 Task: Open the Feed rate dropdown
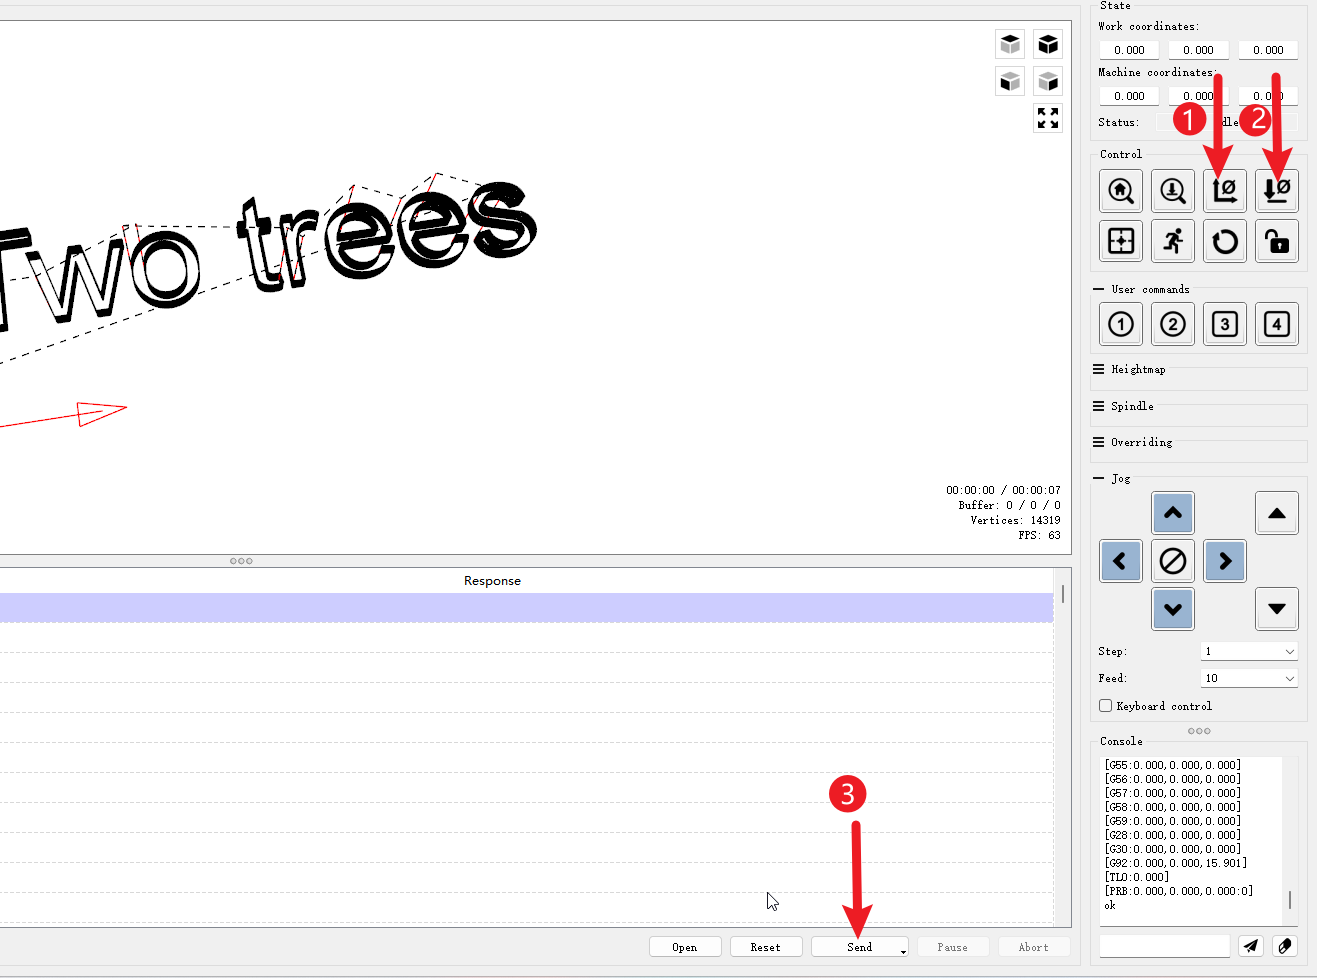[1248, 677]
